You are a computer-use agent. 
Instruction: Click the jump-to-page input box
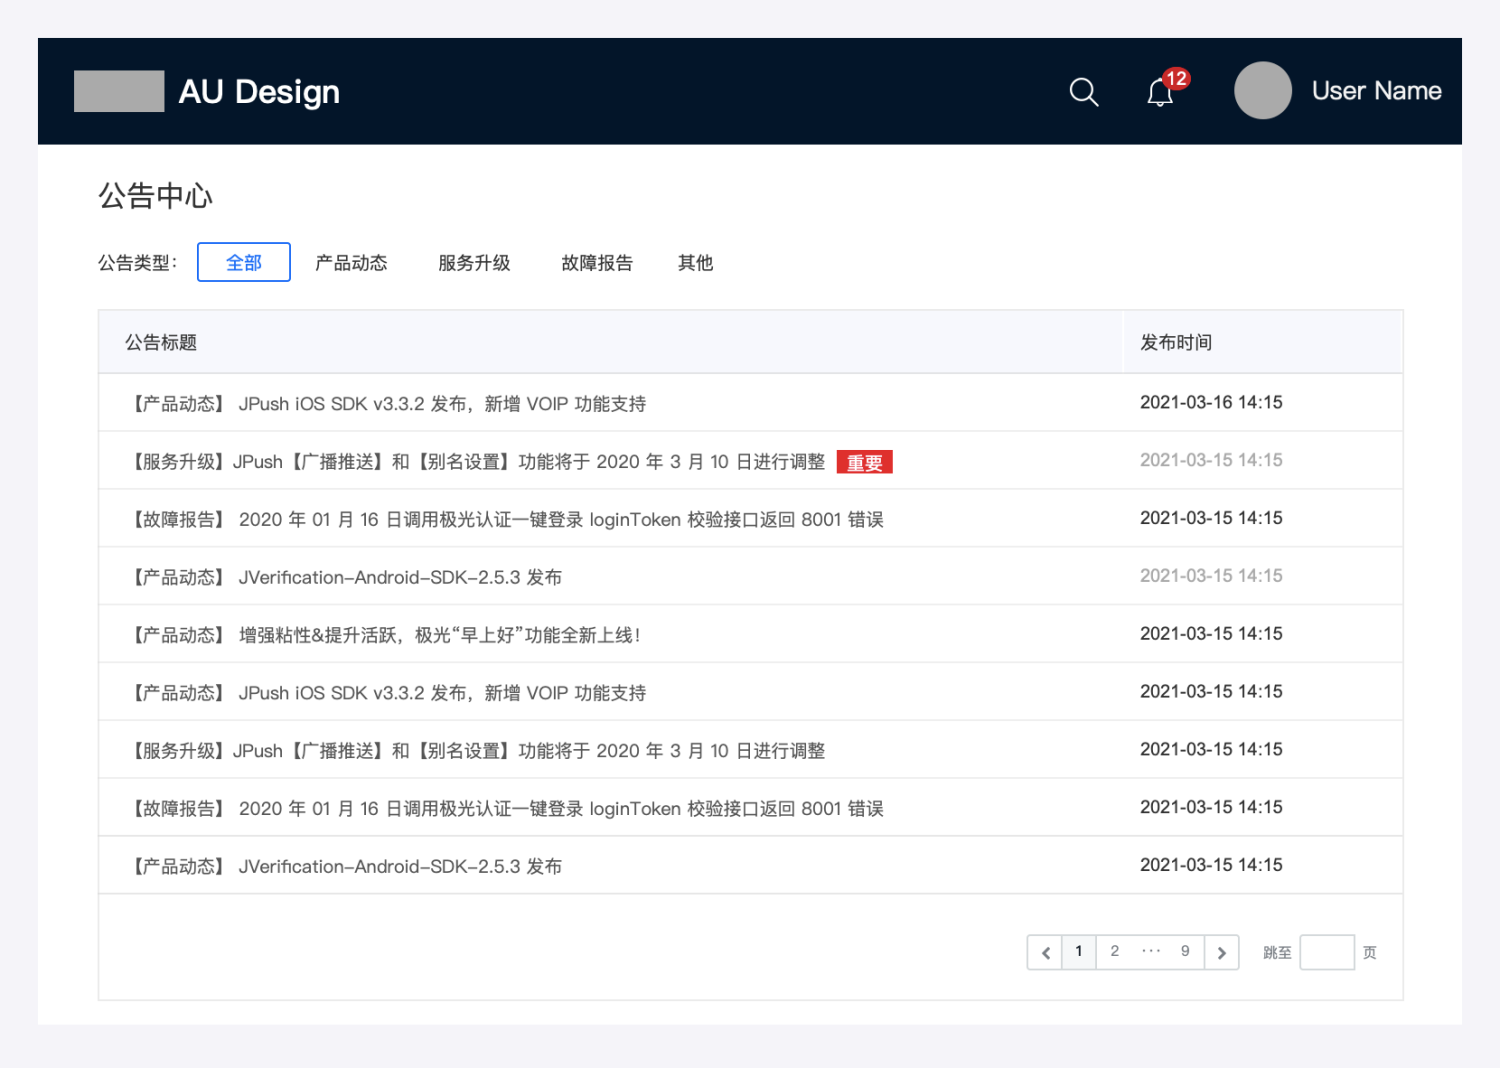1326,952
